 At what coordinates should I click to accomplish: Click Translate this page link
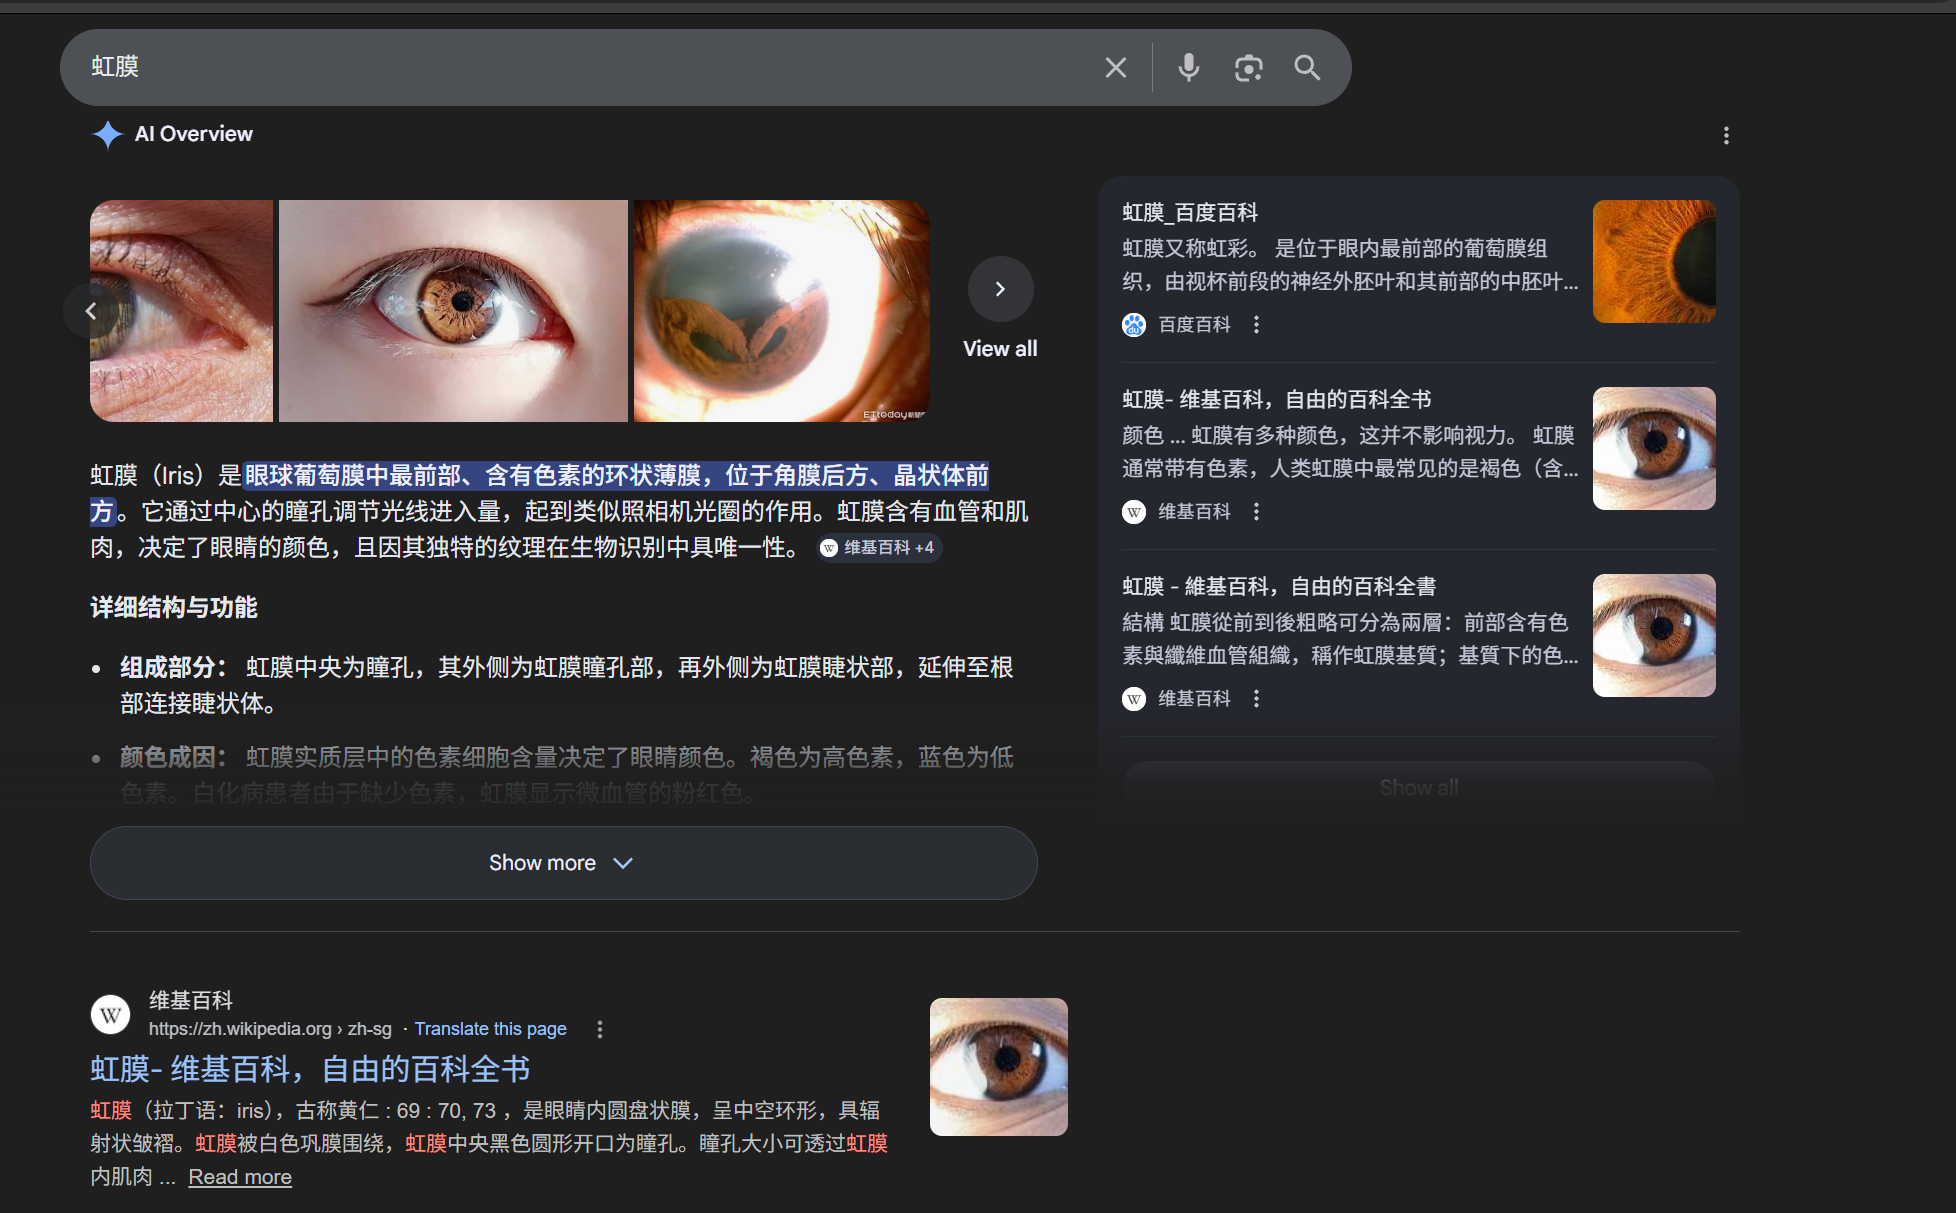[490, 1029]
